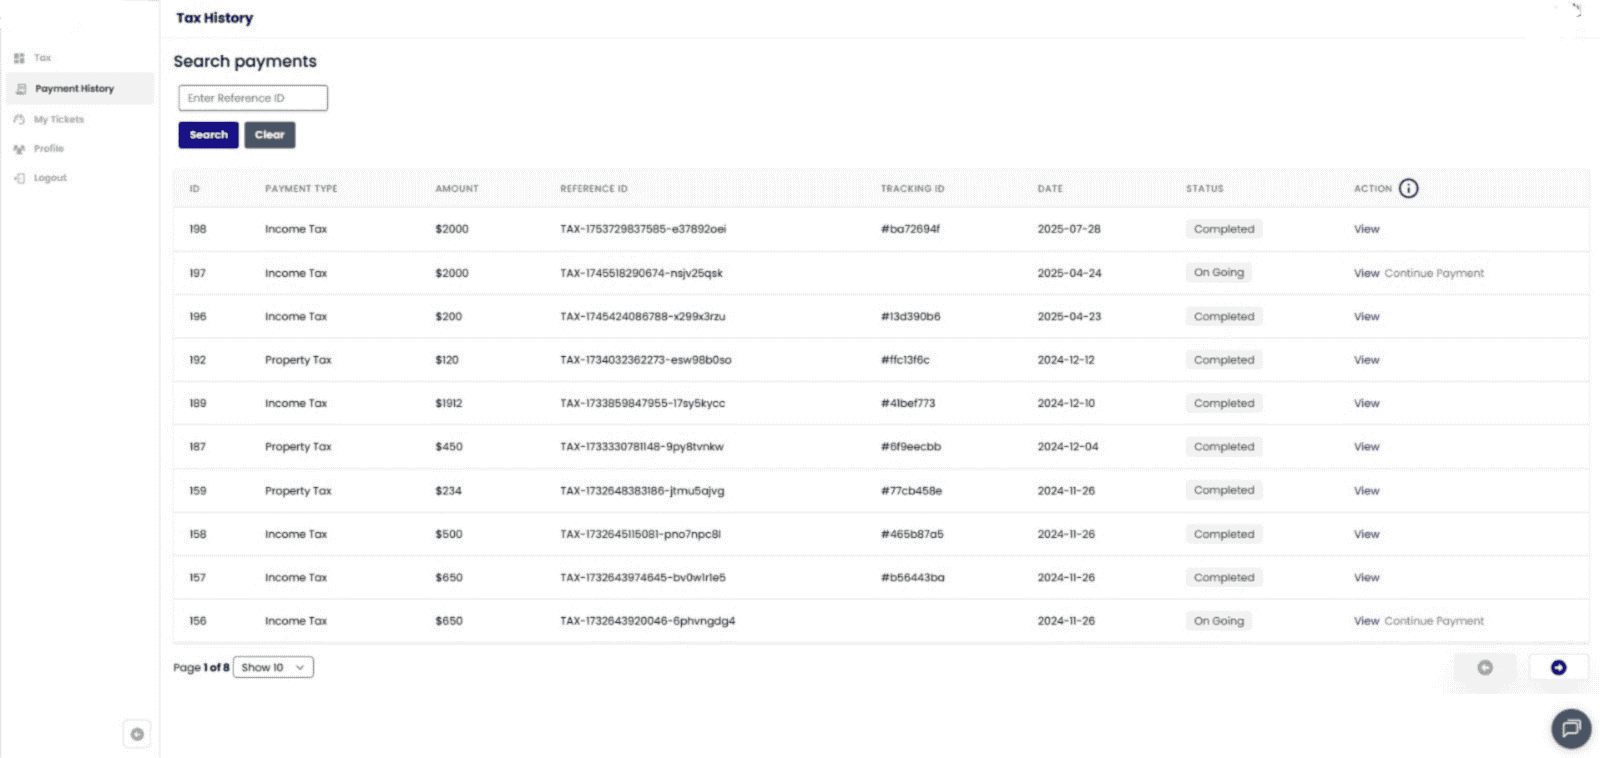The image size is (1600, 758).
Task: Open My Tickets from the sidebar
Action: [x=59, y=119]
